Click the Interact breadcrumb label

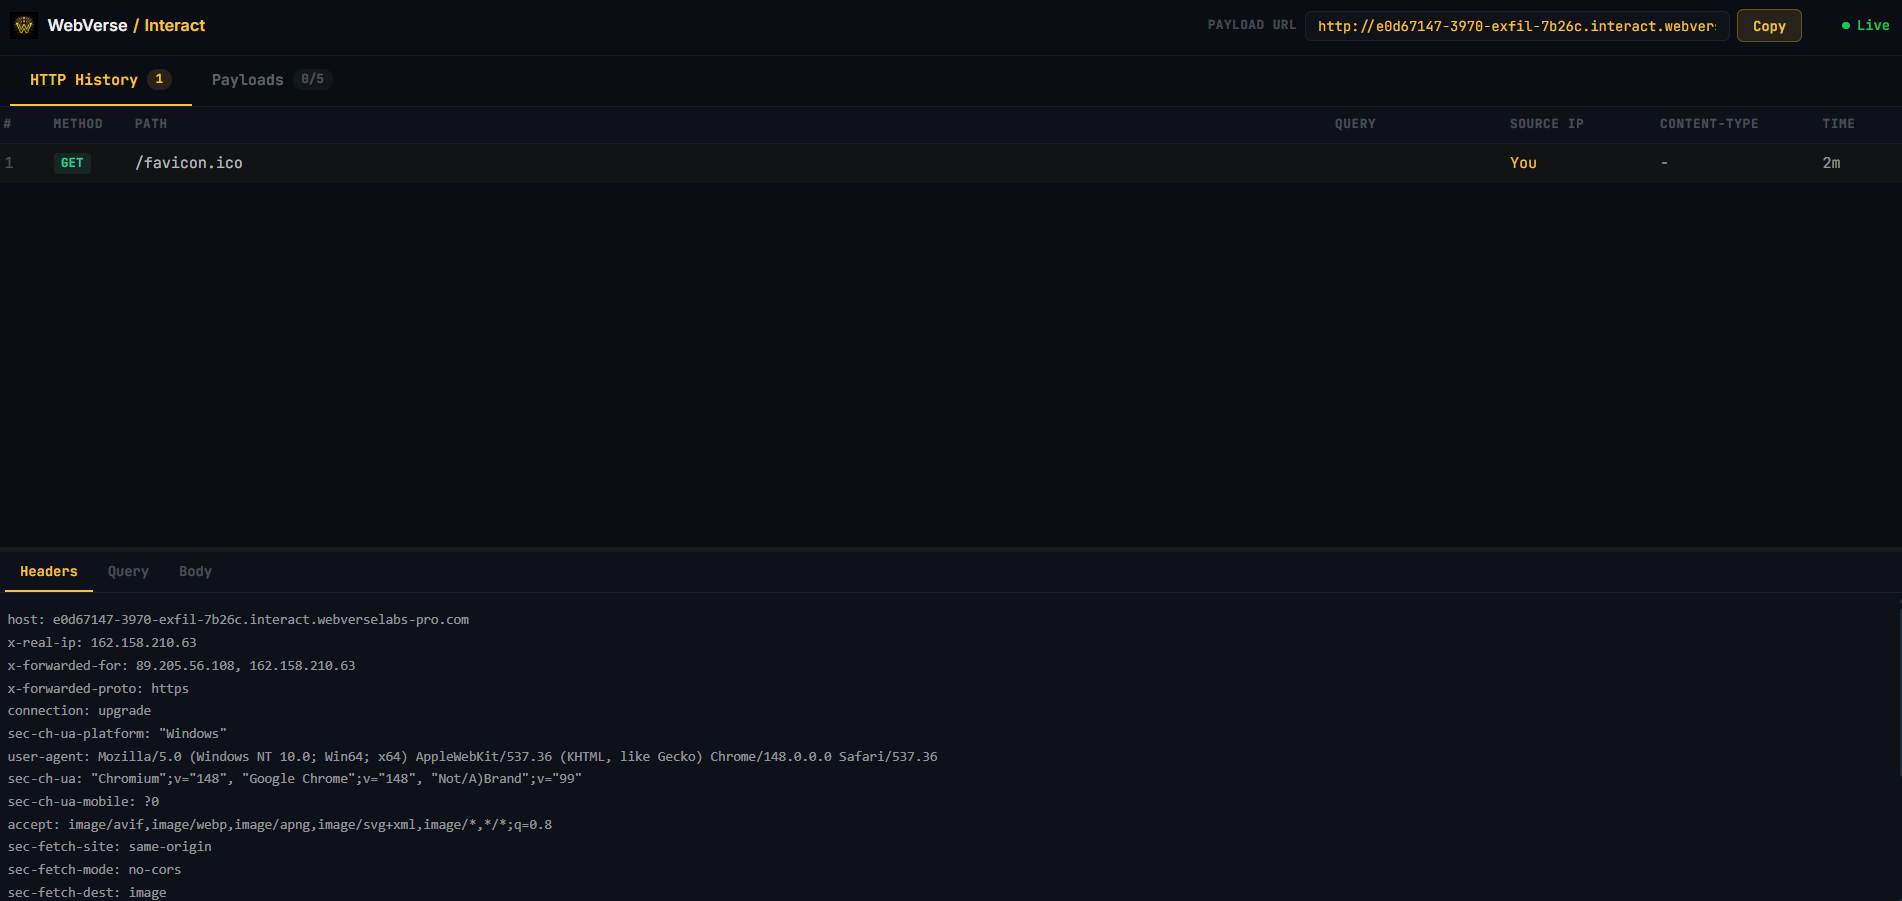click(175, 25)
